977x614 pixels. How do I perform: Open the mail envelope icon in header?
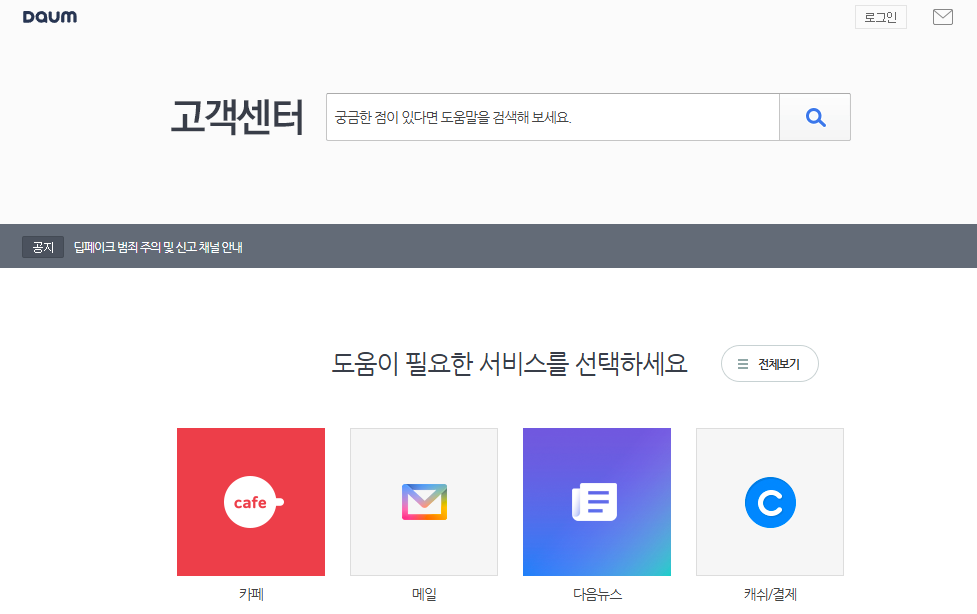coord(943,17)
